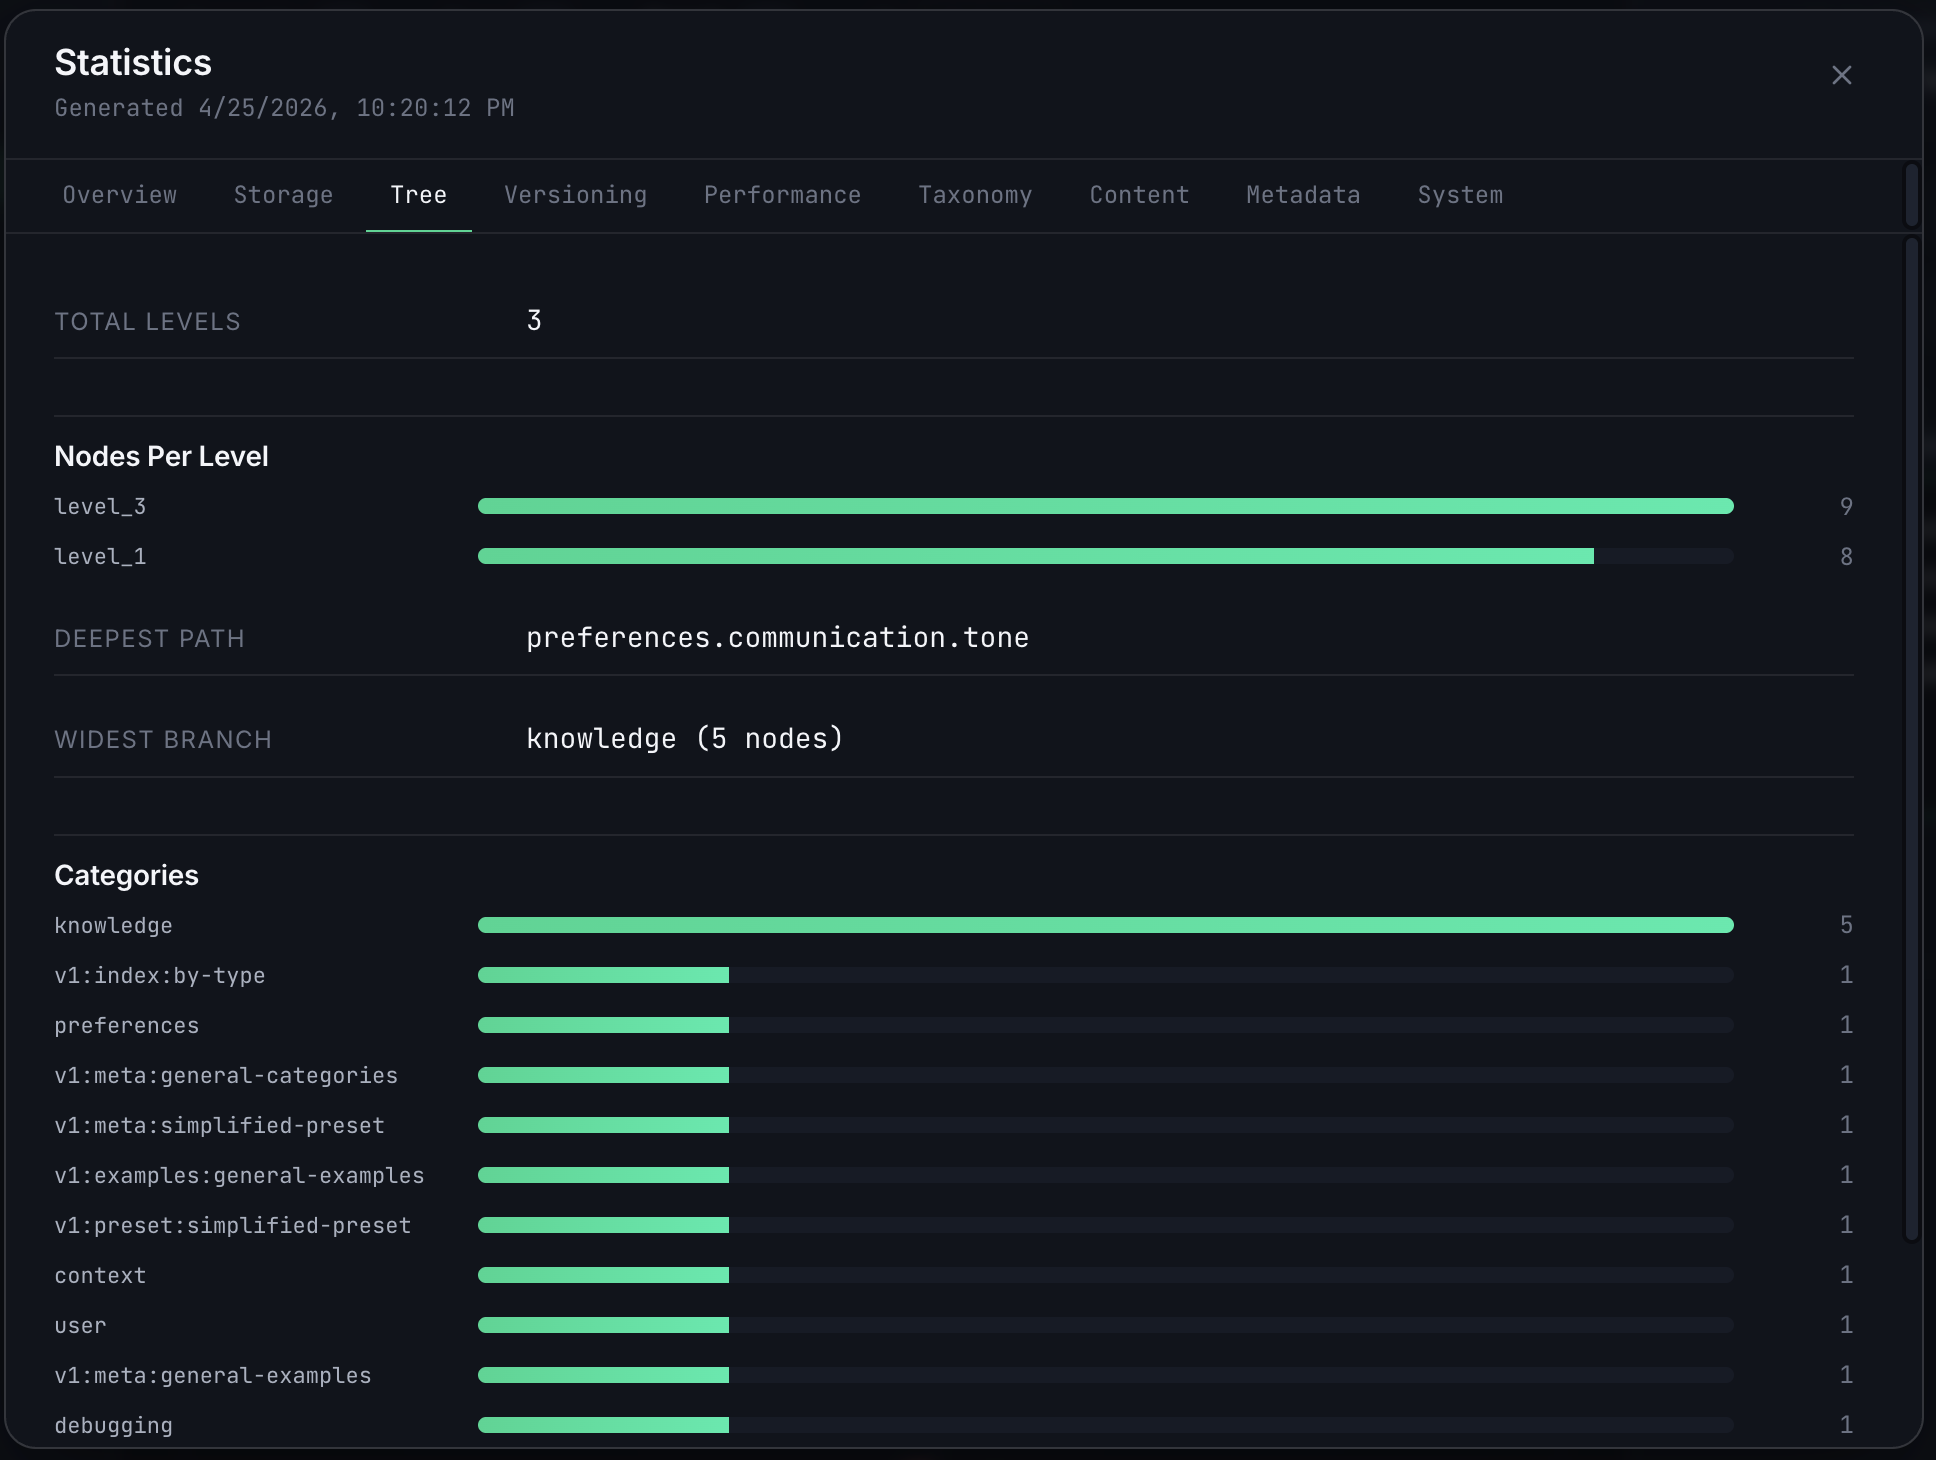Click the v1:meta:general-categories label
1936x1460 pixels.
pyautogui.click(x=226, y=1076)
